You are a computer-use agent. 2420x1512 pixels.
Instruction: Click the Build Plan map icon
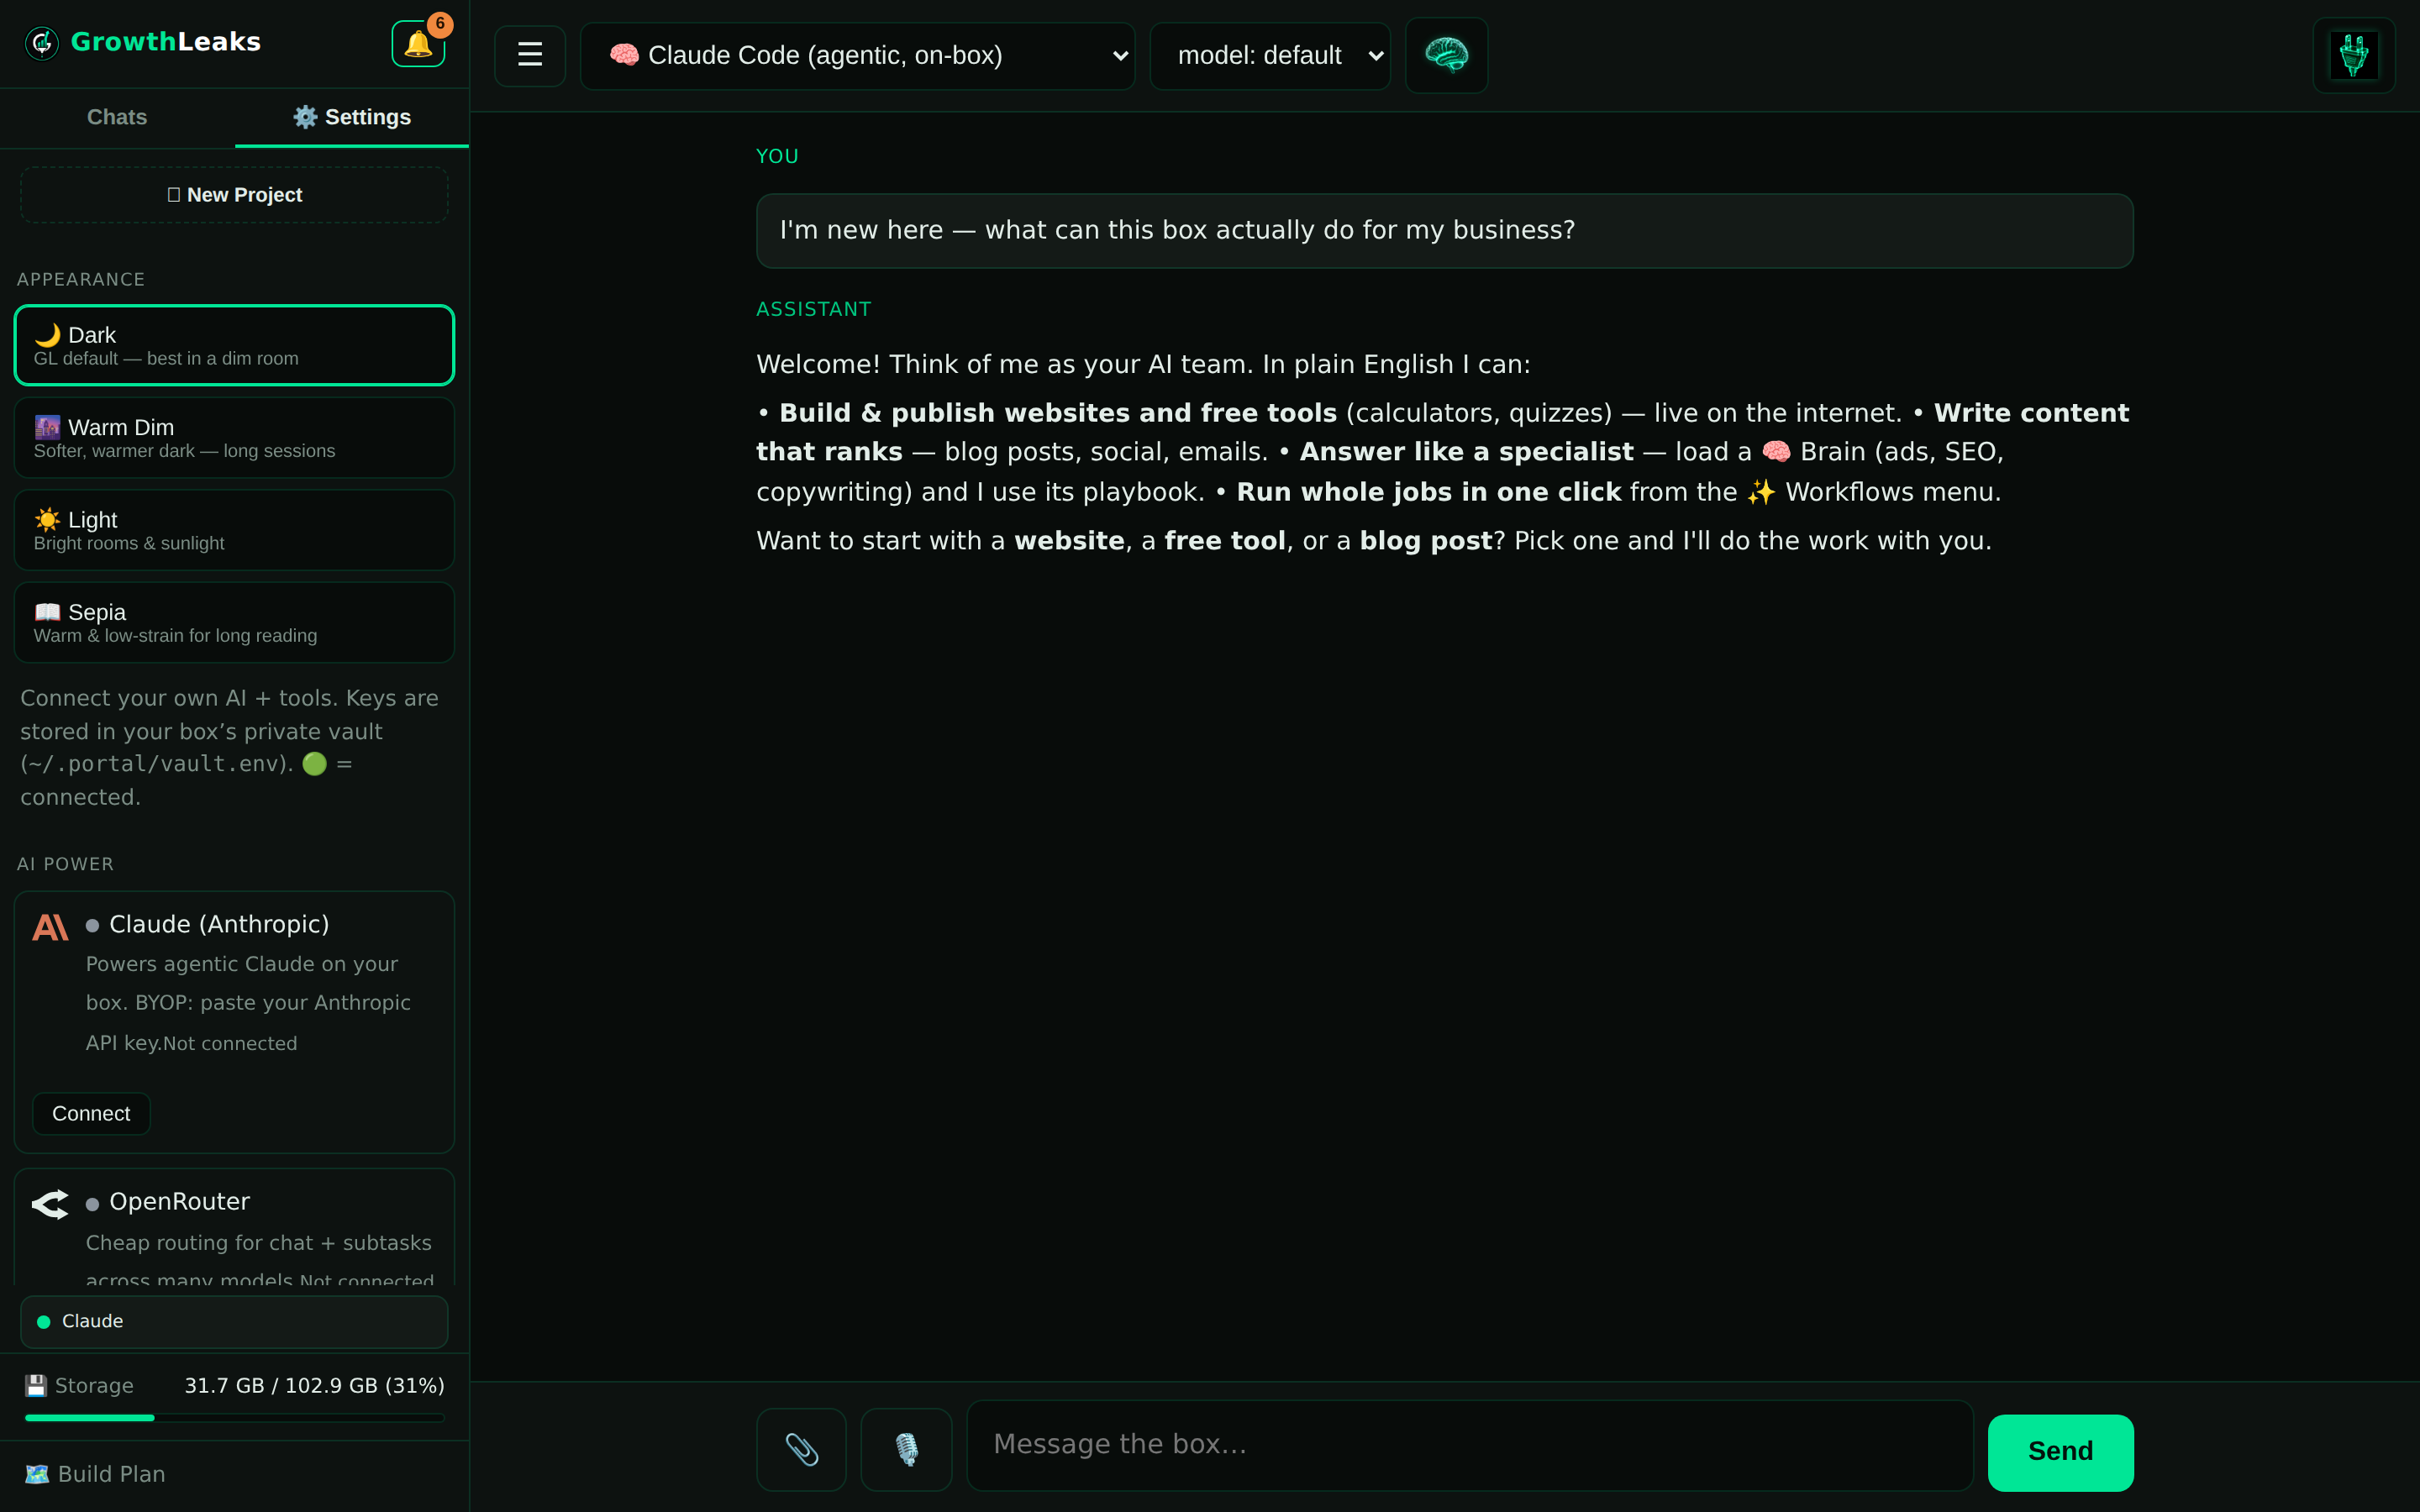(x=37, y=1474)
